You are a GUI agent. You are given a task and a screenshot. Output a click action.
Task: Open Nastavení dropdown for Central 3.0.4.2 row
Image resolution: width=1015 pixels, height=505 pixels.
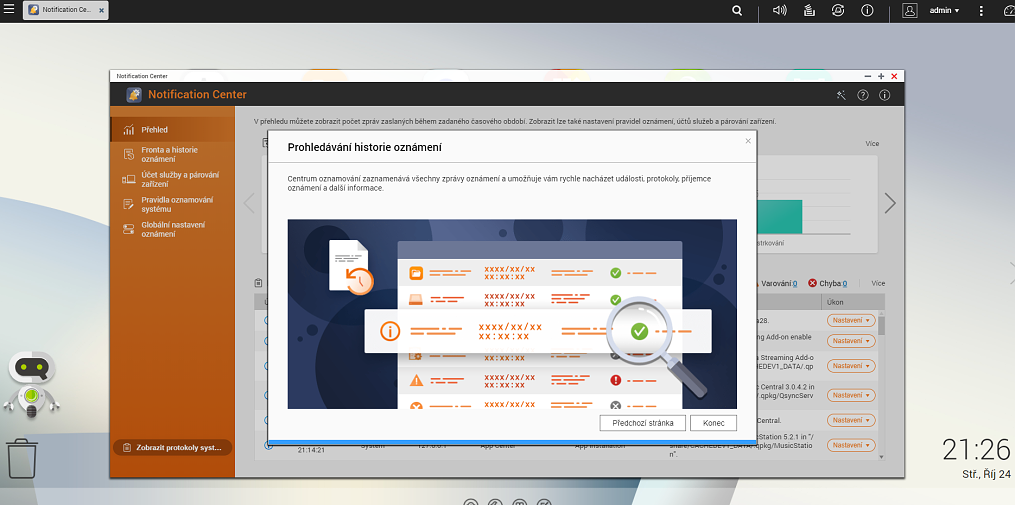pyautogui.click(x=851, y=395)
